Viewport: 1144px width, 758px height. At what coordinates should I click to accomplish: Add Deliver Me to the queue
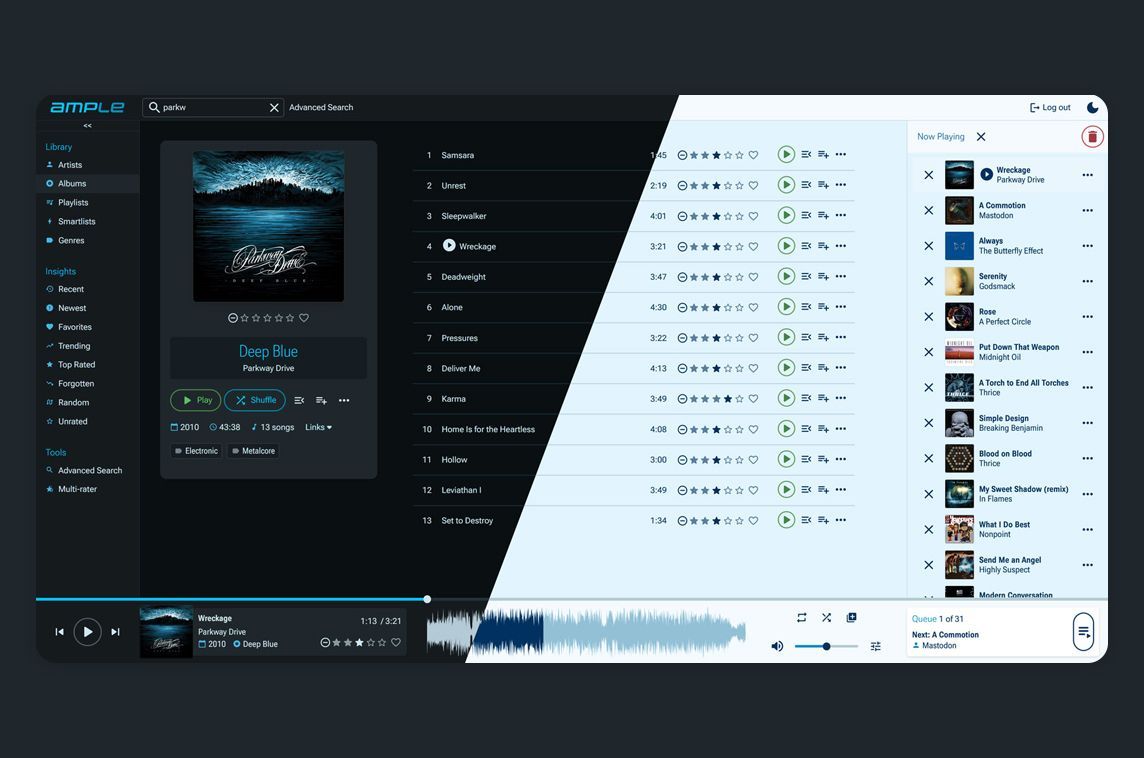click(x=824, y=368)
